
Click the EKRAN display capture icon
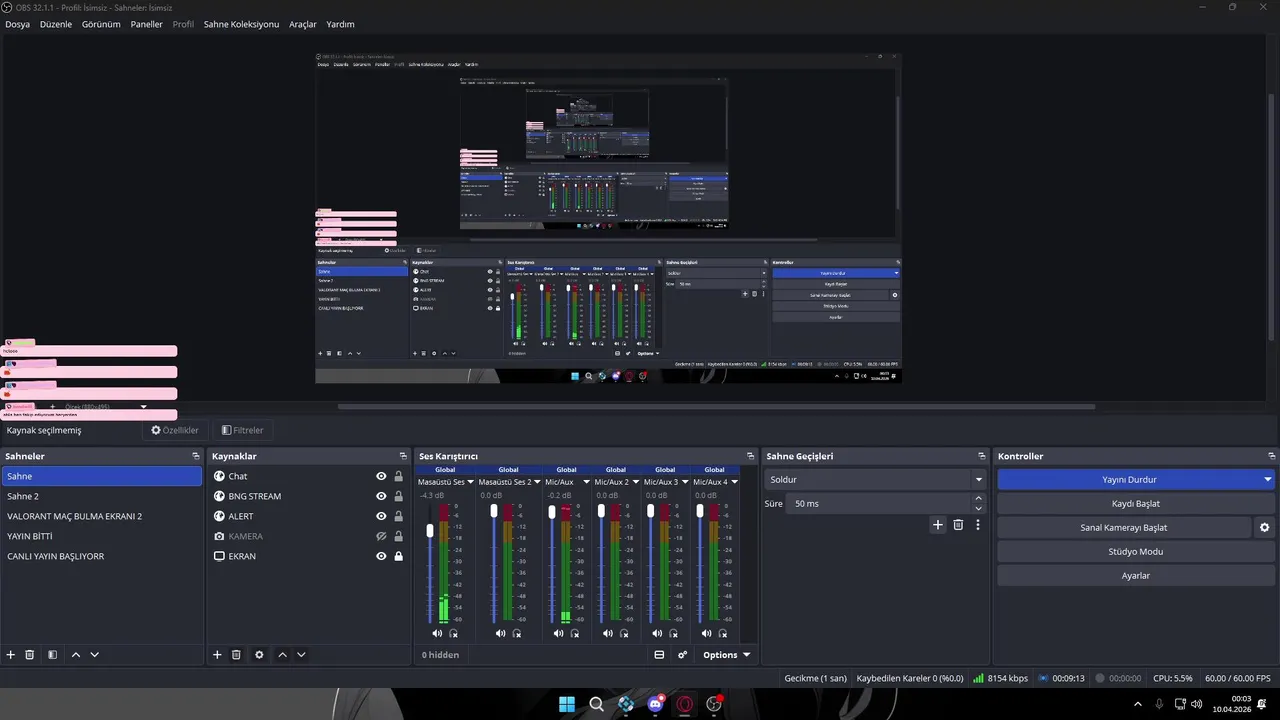[219, 556]
